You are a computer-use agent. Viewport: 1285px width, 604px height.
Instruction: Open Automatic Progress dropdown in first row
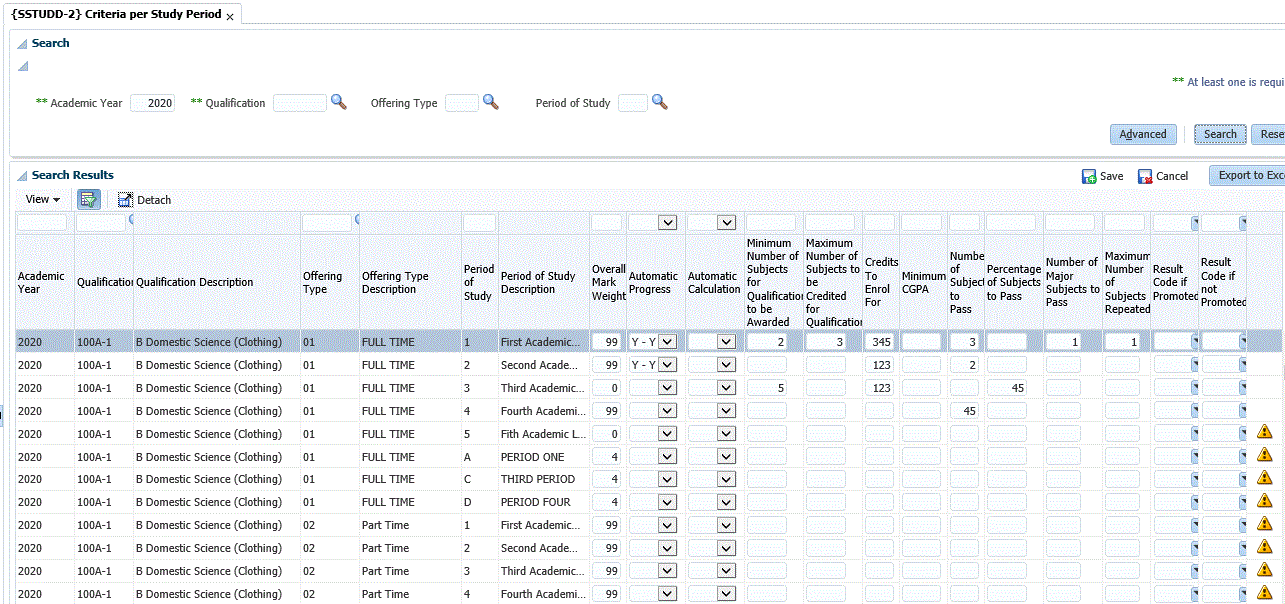click(667, 342)
